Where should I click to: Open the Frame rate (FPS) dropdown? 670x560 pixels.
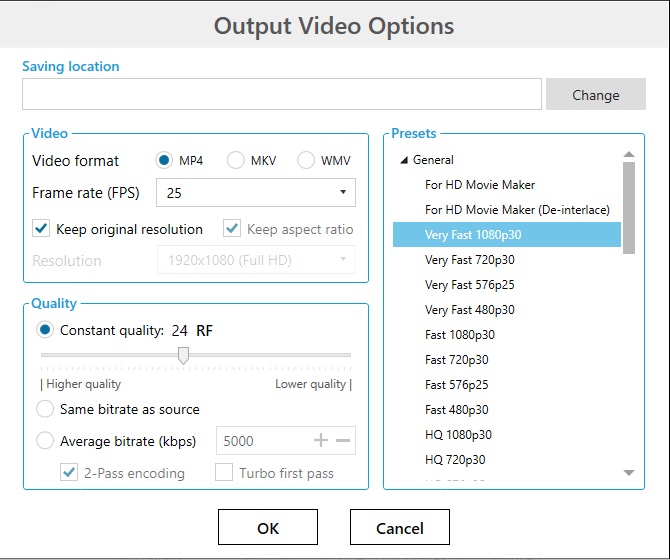255,192
